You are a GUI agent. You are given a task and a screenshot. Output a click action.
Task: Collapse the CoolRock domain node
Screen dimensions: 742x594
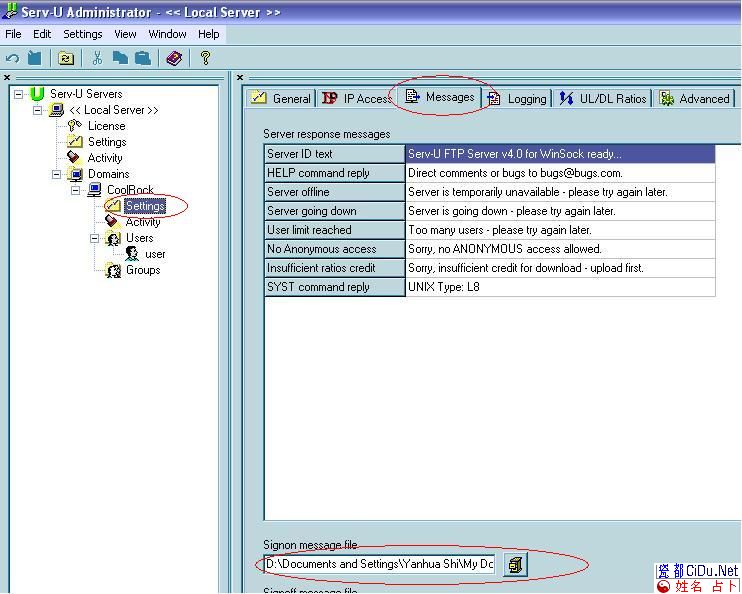[76, 190]
